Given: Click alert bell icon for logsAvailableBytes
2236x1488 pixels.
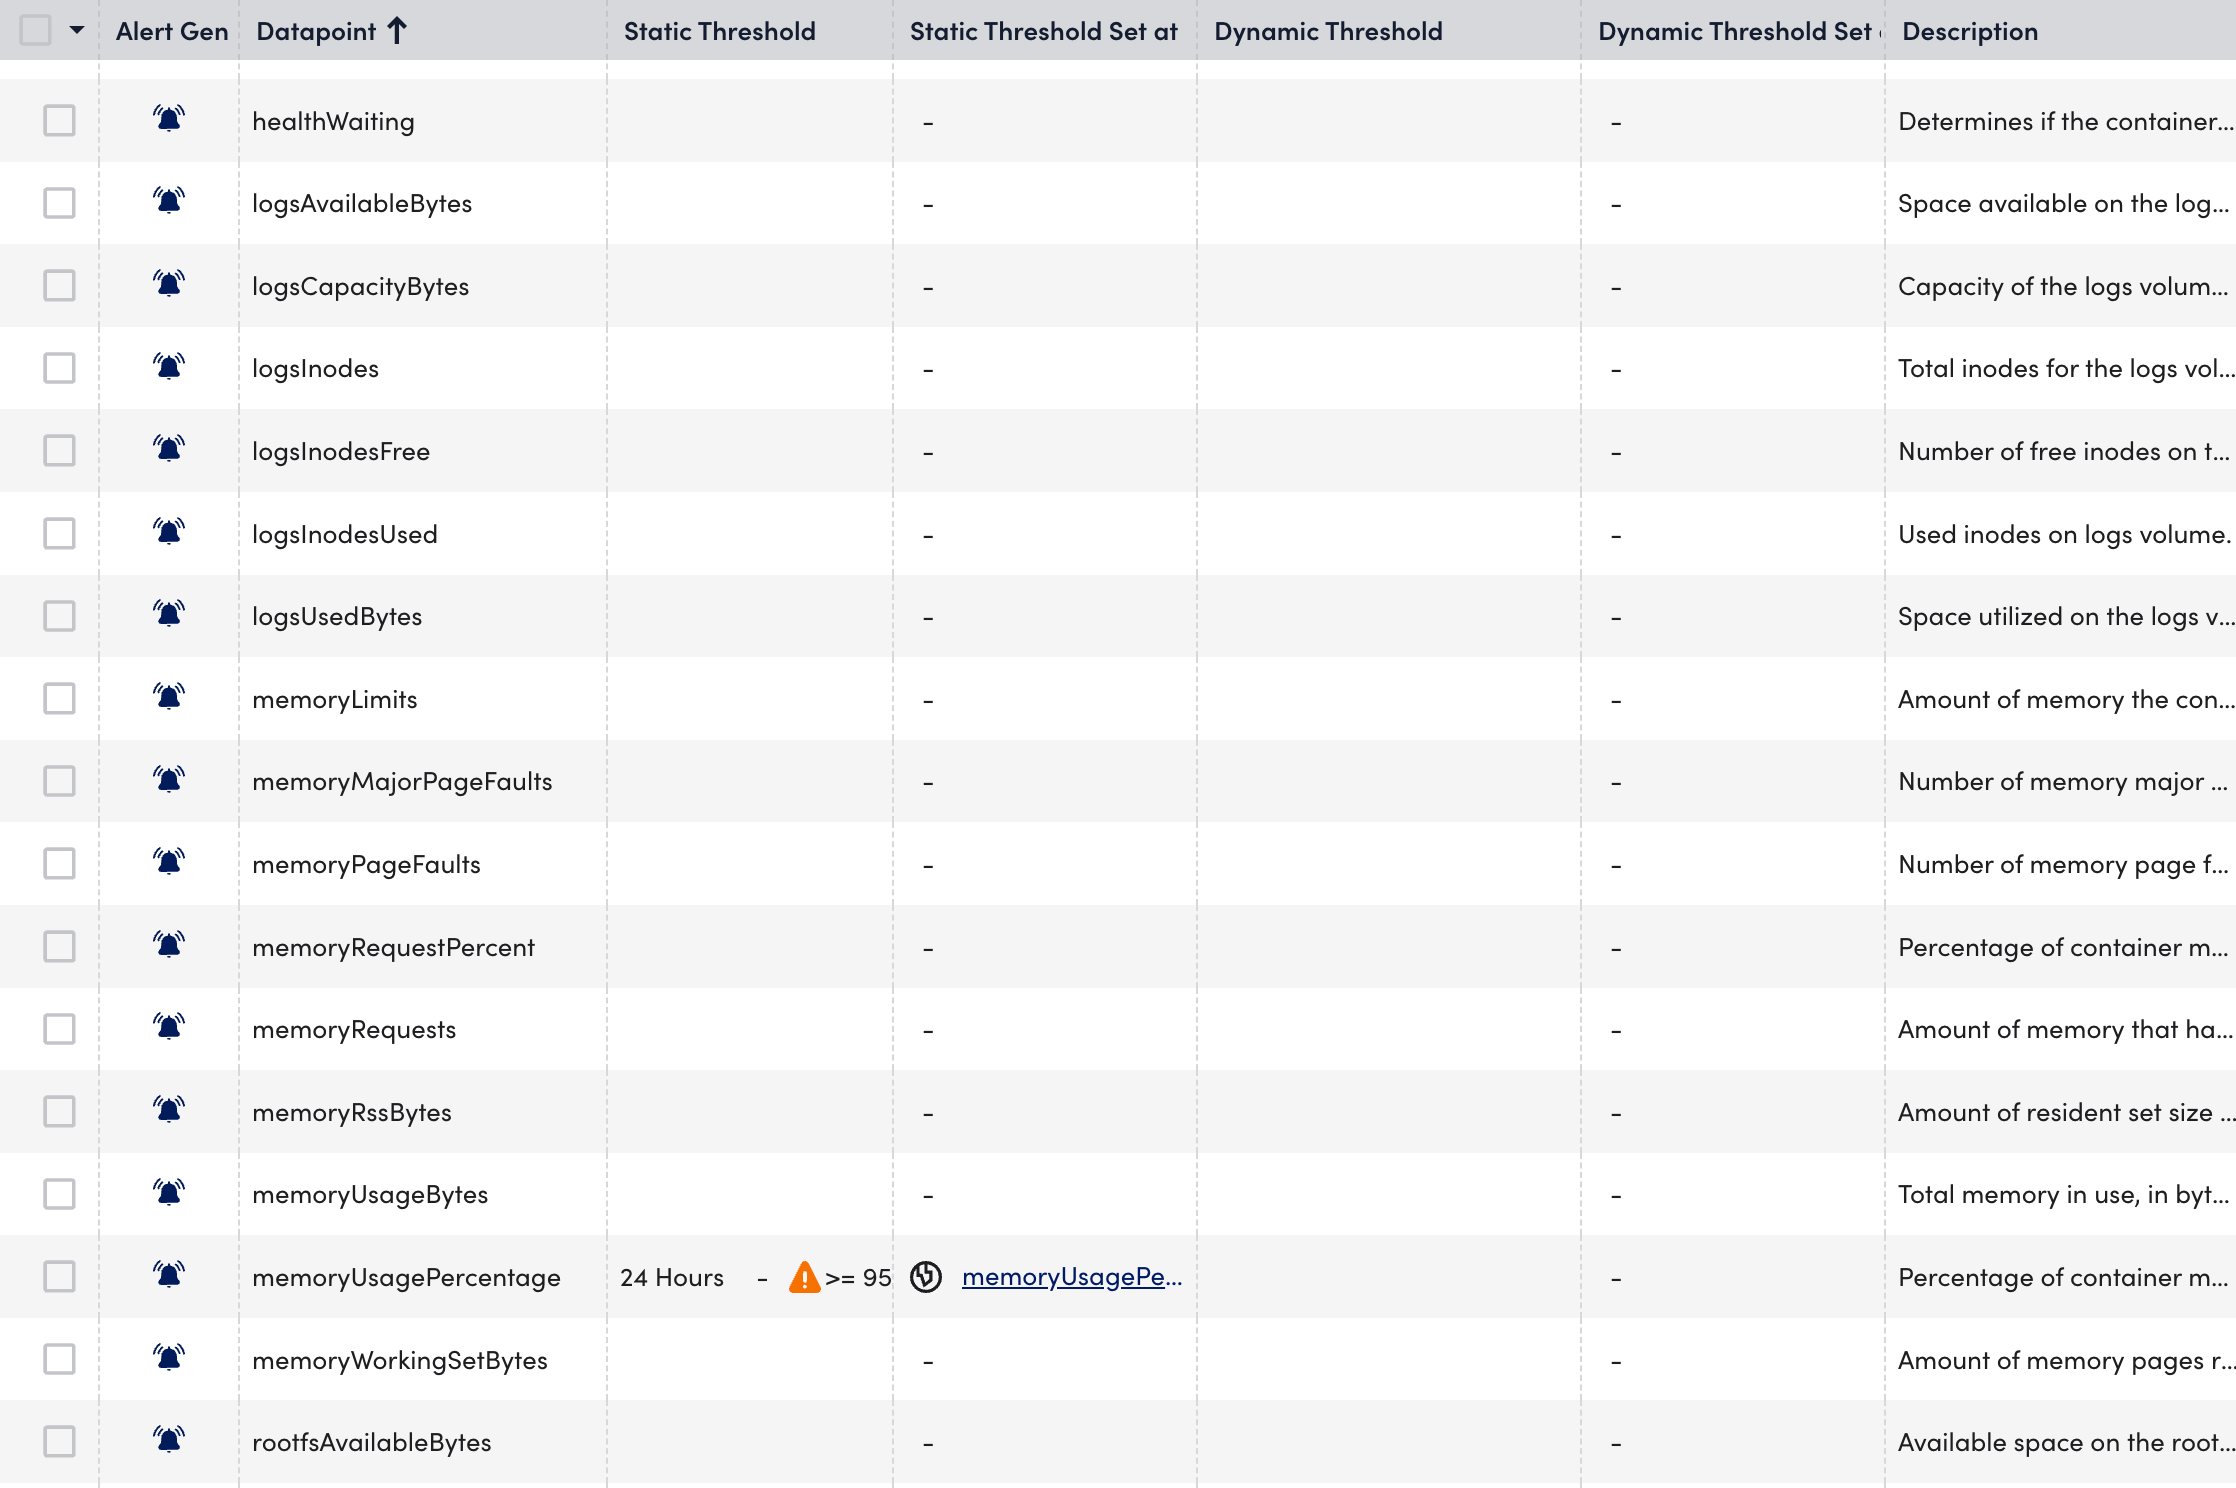Looking at the screenshot, I should pos(169,201).
